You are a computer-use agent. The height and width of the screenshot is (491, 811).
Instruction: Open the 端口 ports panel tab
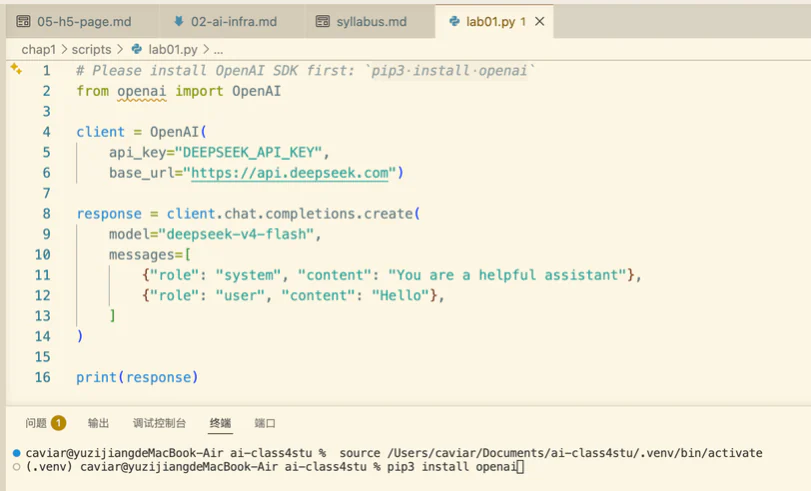(265, 423)
